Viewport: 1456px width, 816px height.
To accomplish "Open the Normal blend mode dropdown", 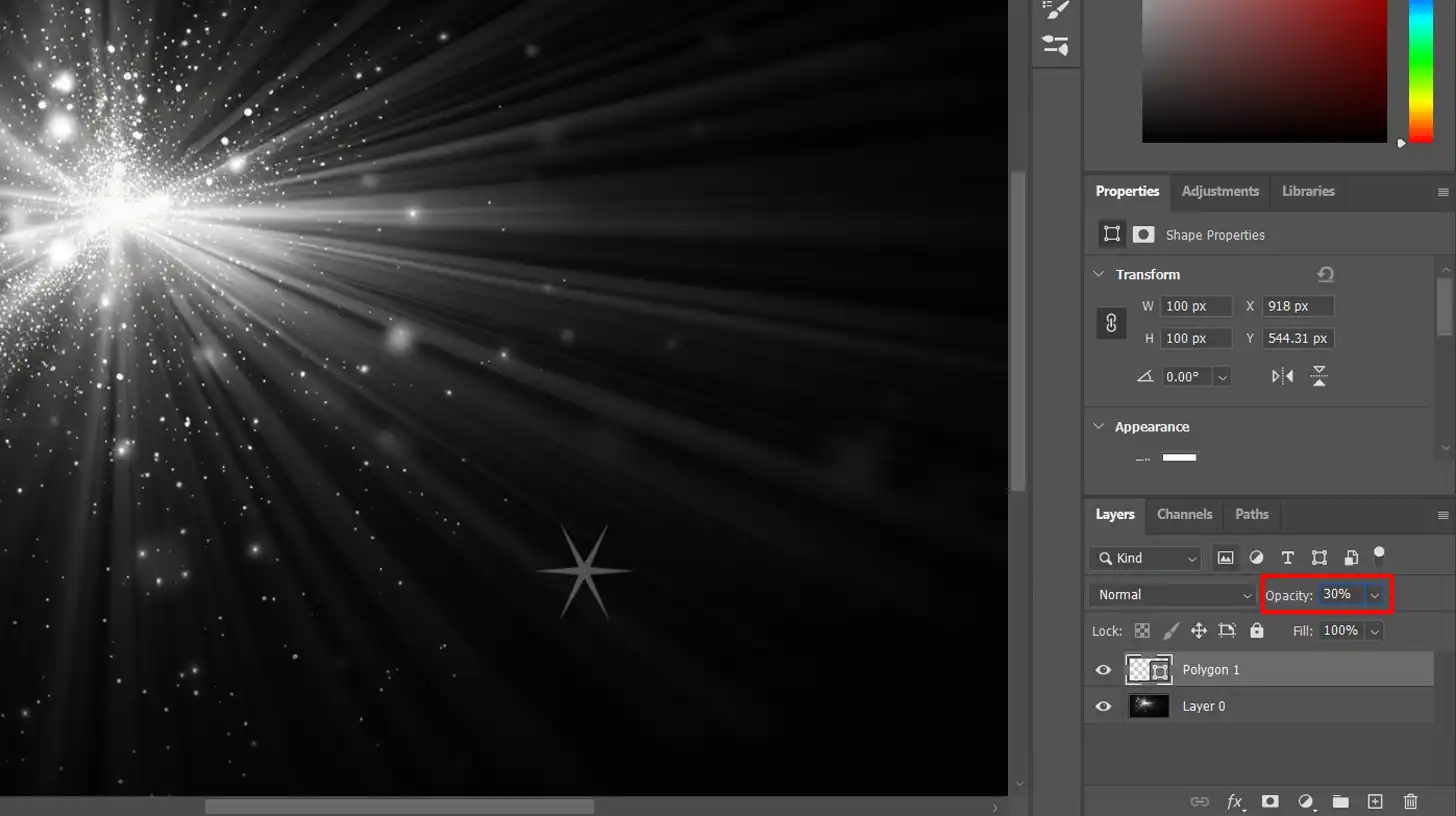I will click(1172, 595).
